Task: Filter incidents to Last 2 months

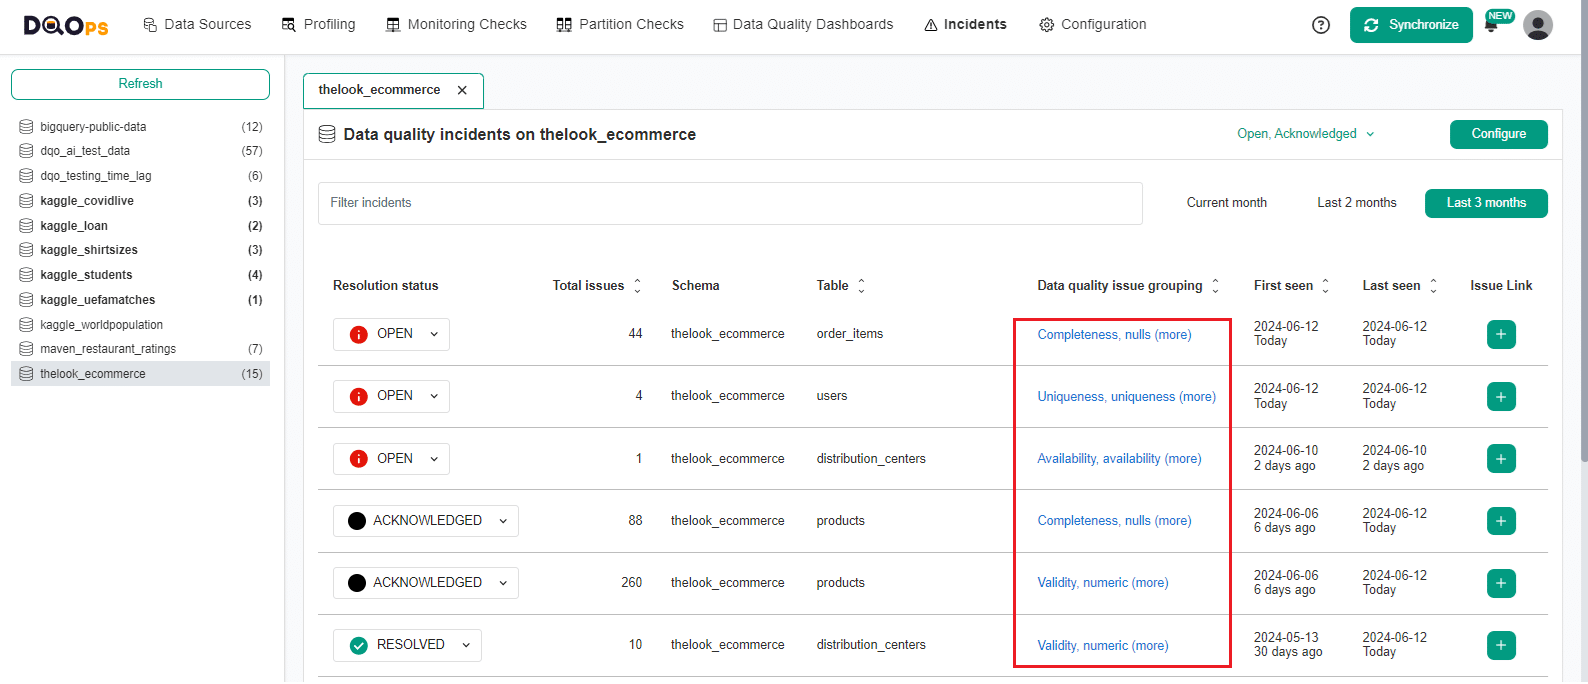Action: coord(1357,203)
